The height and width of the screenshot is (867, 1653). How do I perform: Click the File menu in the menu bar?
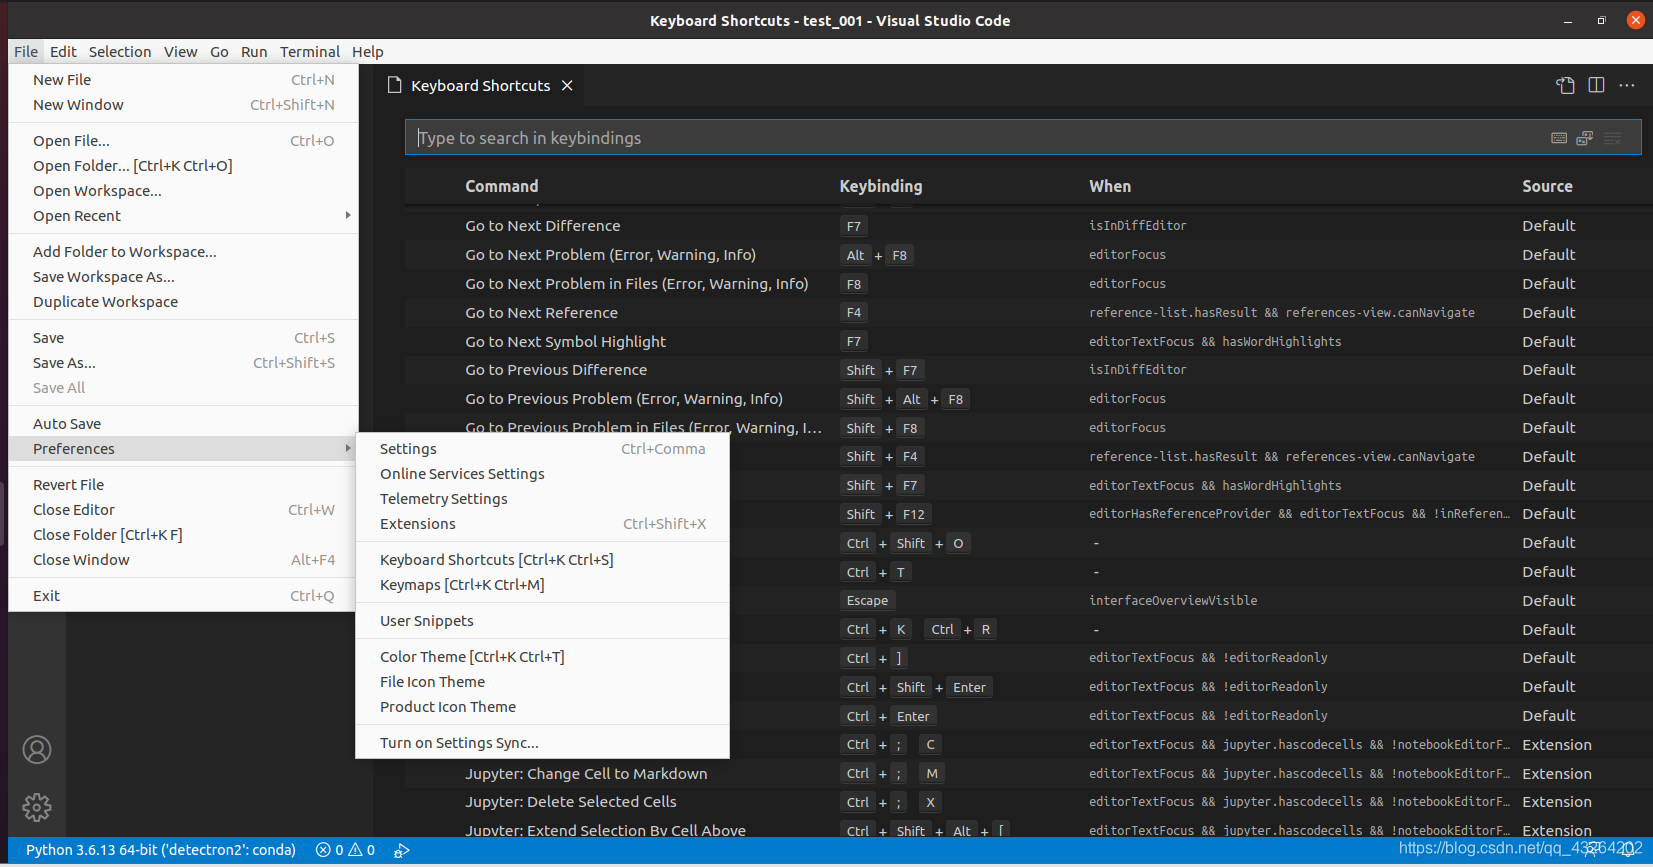[x=26, y=52]
